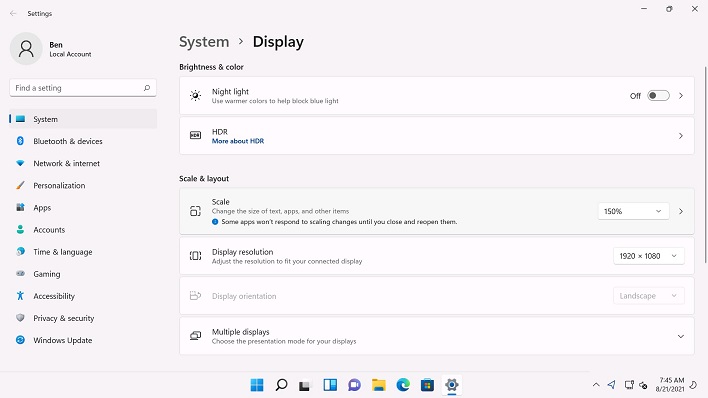Viewport: 708px width, 398px height.
Task: Click the Privacy shield icon
Action: pos(20,318)
